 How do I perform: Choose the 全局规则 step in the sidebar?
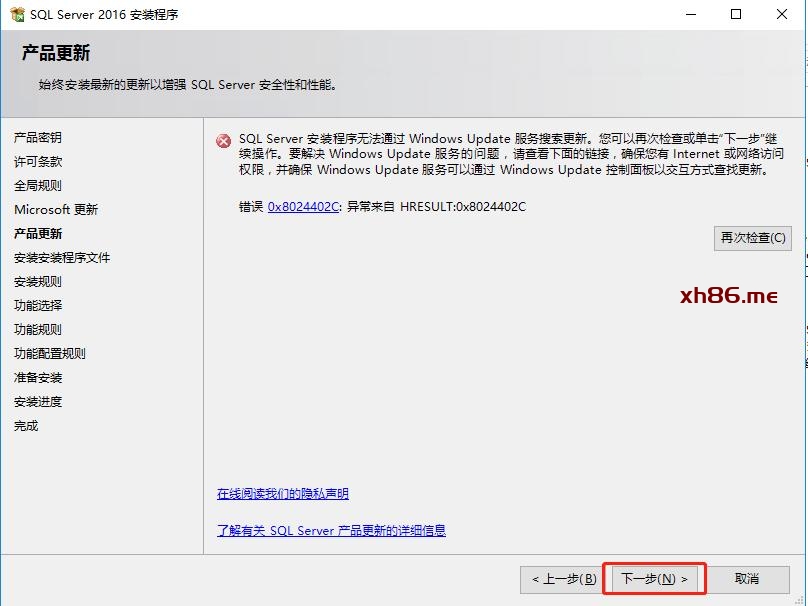coord(38,186)
